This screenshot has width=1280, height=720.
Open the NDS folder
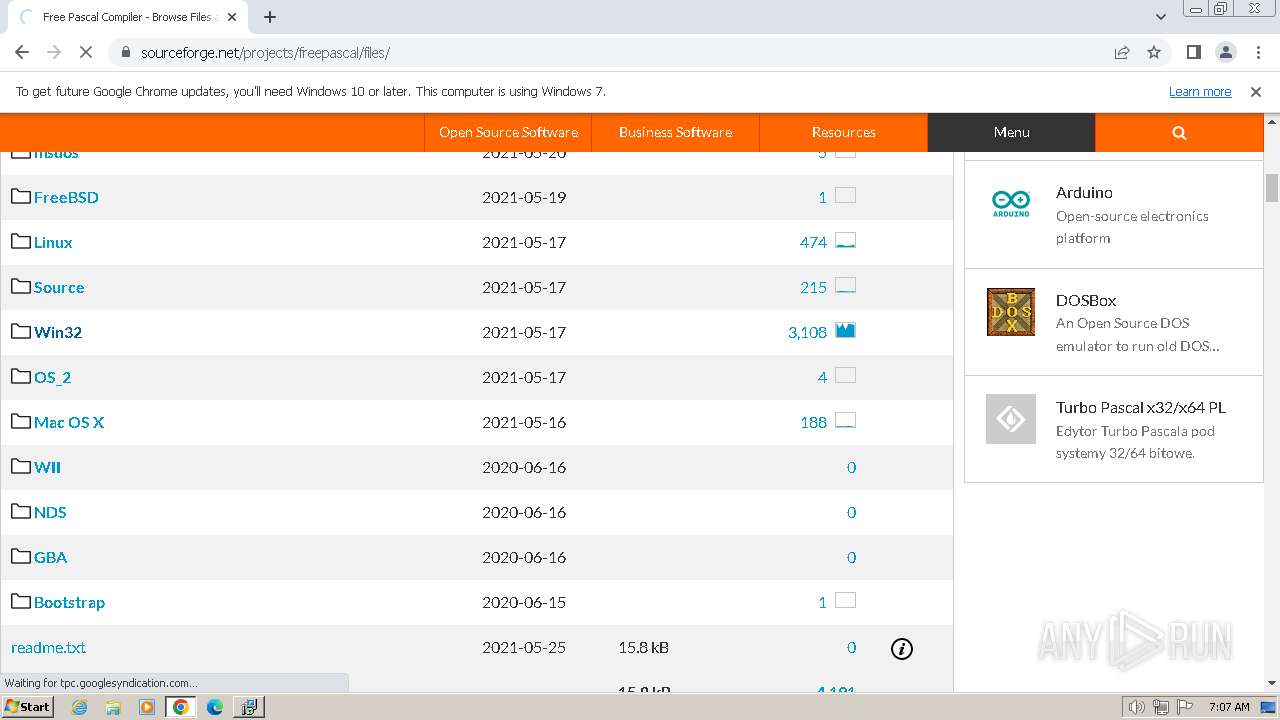point(50,512)
